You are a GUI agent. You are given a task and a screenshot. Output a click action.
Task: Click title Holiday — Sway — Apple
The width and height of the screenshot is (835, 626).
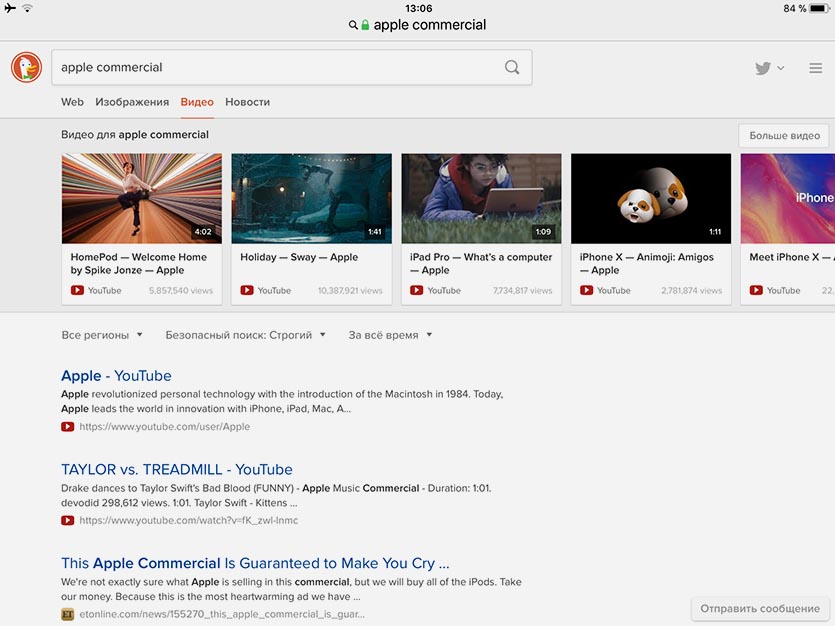(x=299, y=257)
